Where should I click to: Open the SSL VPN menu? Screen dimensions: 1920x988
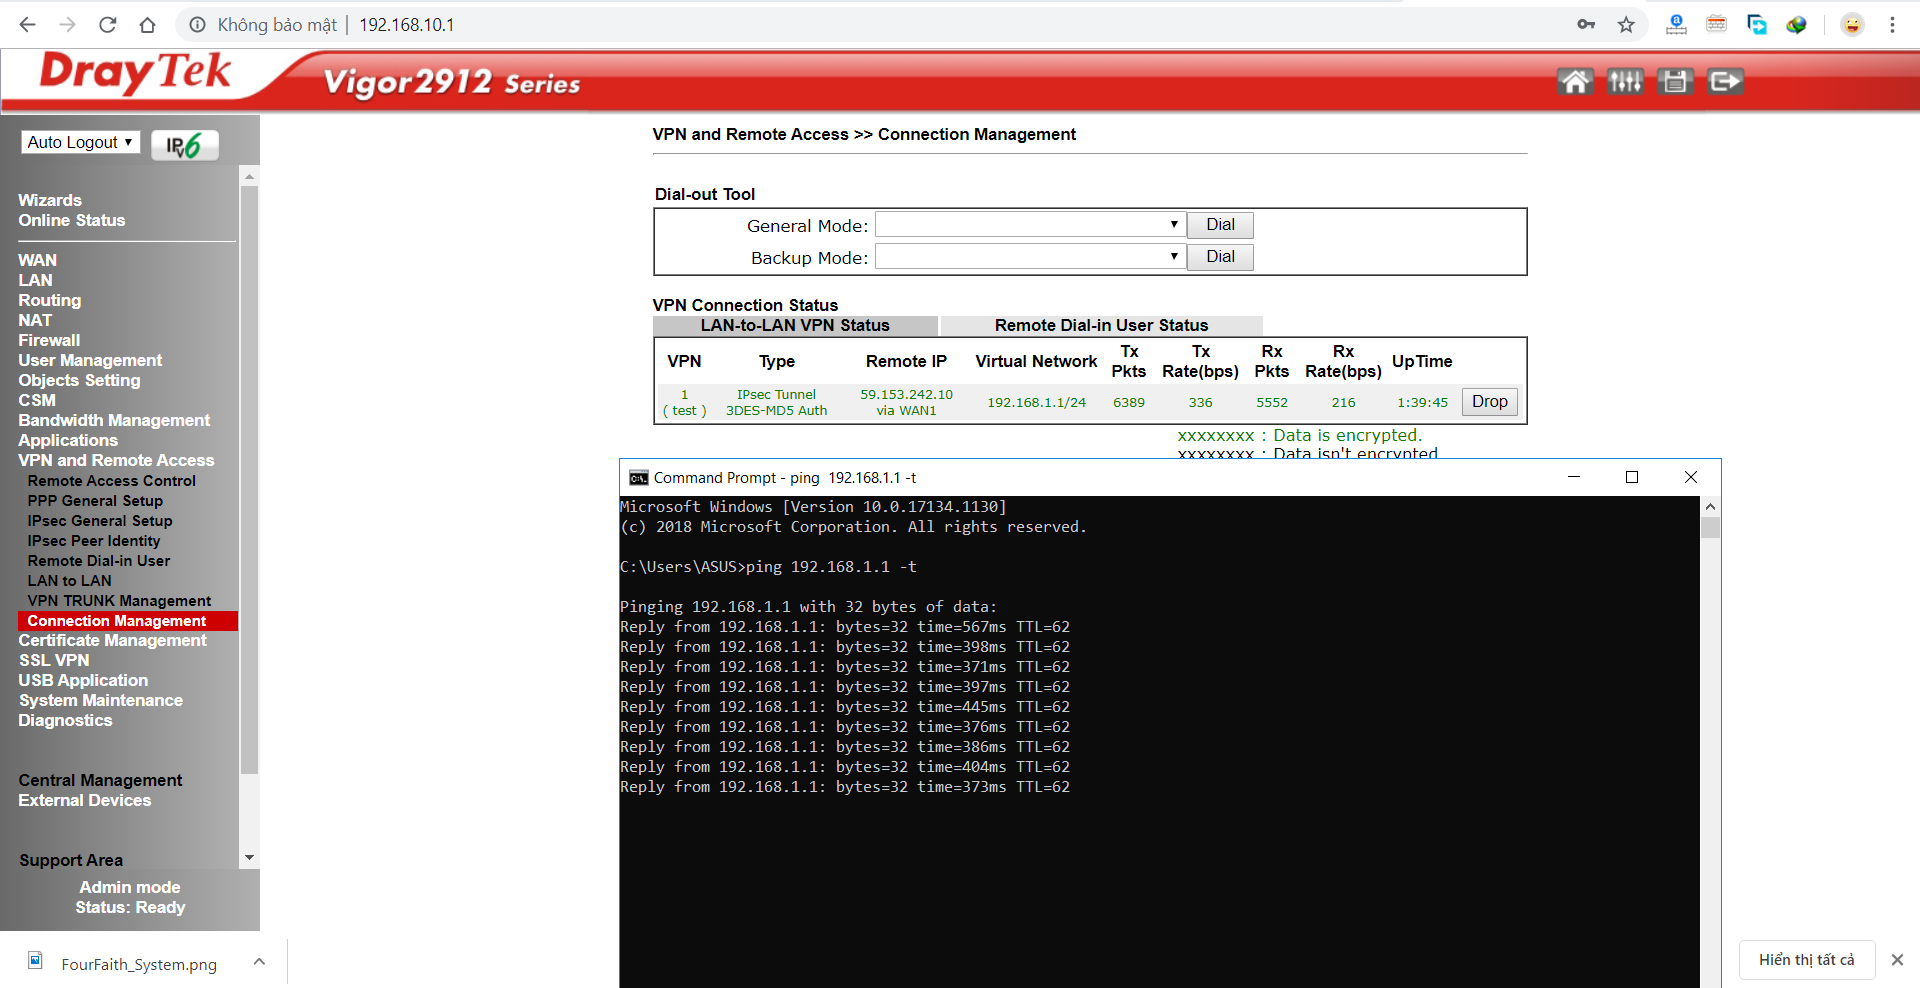tap(54, 660)
